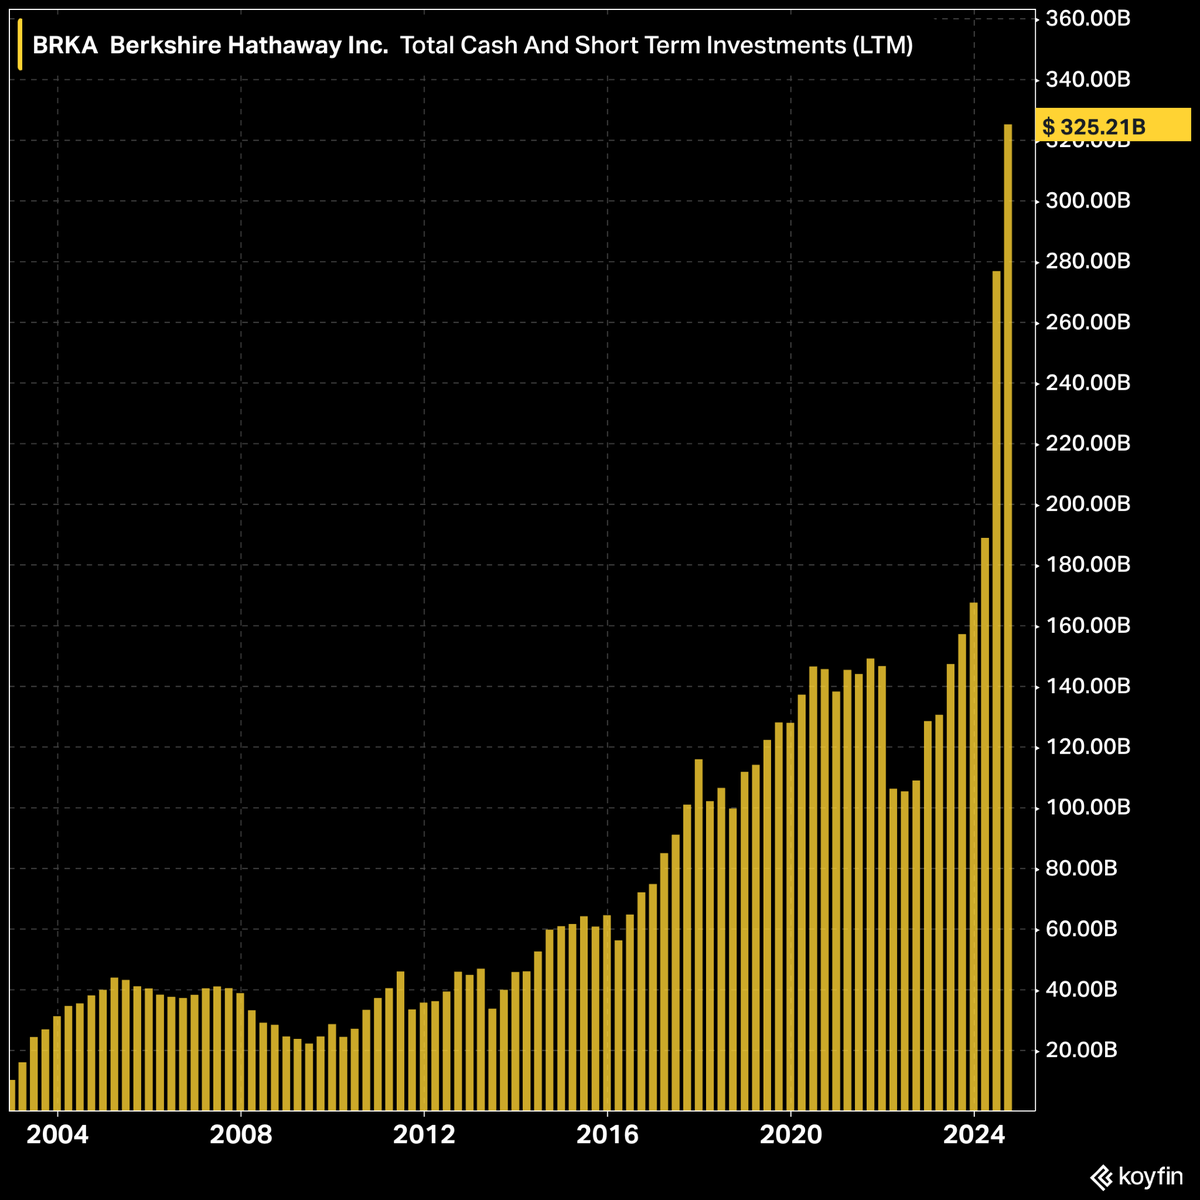Click the 100.00B y-axis label

[x=1088, y=807]
